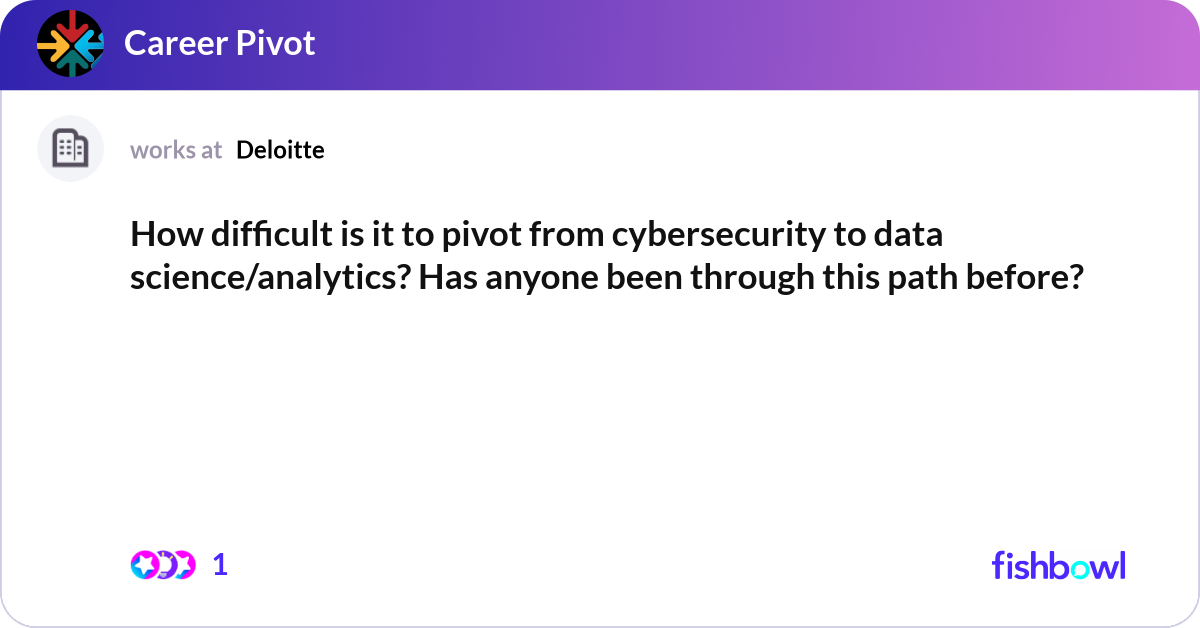Expand the poster's profile via the avatar

pyautogui.click(x=70, y=148)
